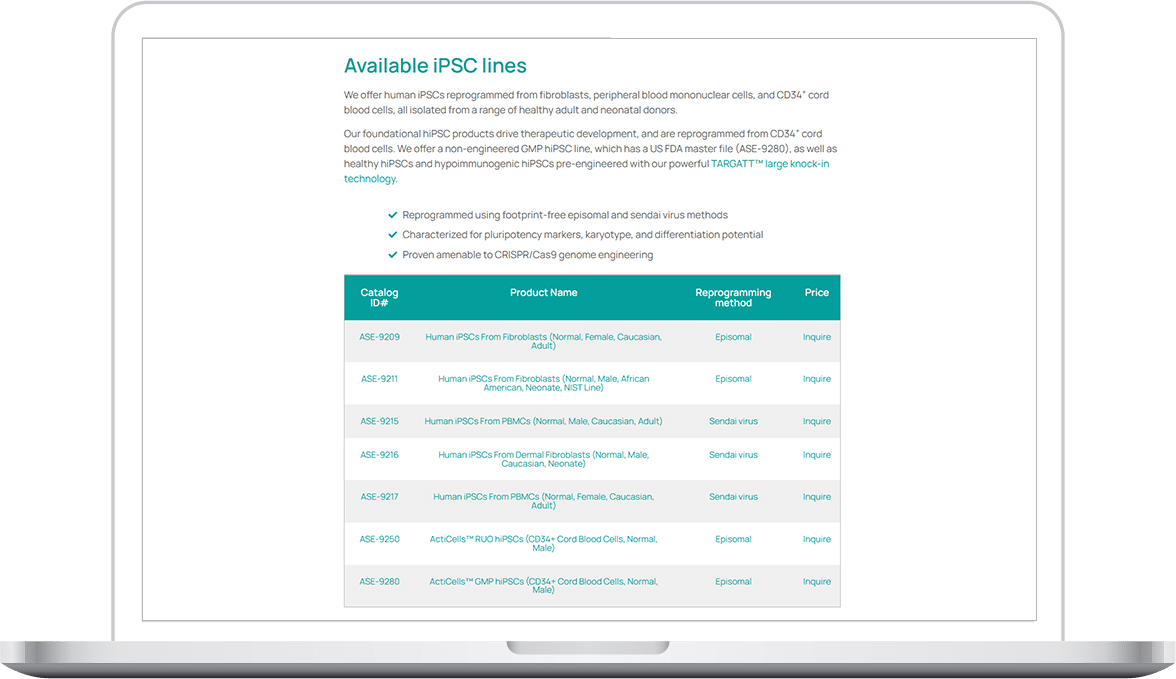Click Inquire for the ASE-9217 row
The width and height of the screenshot is (1176, 679).
point(816,497)
